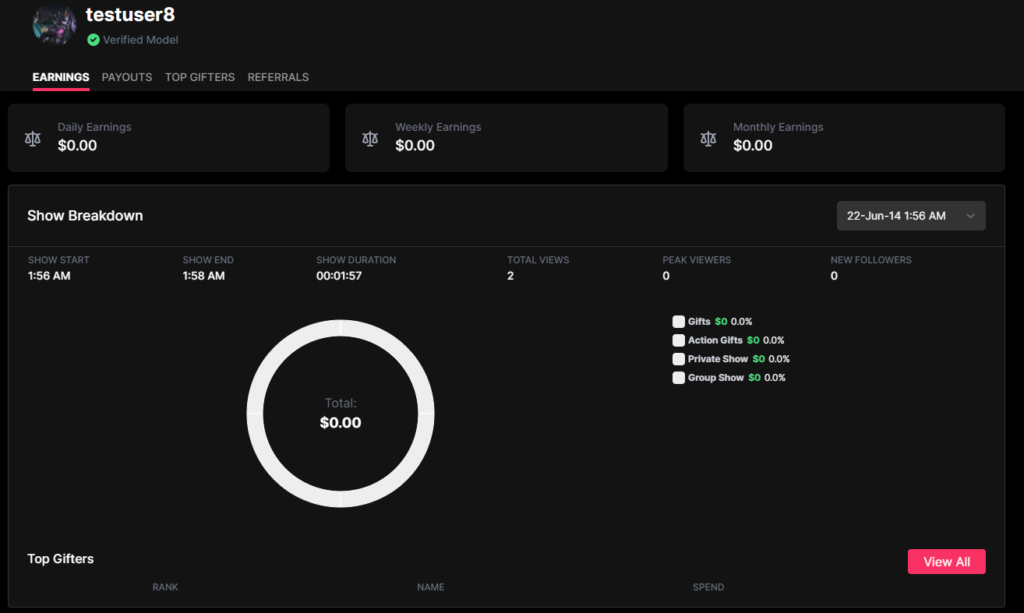Toggle the Group Show legend checkbox
This screenshot has width=1024, height=613.
679,378
